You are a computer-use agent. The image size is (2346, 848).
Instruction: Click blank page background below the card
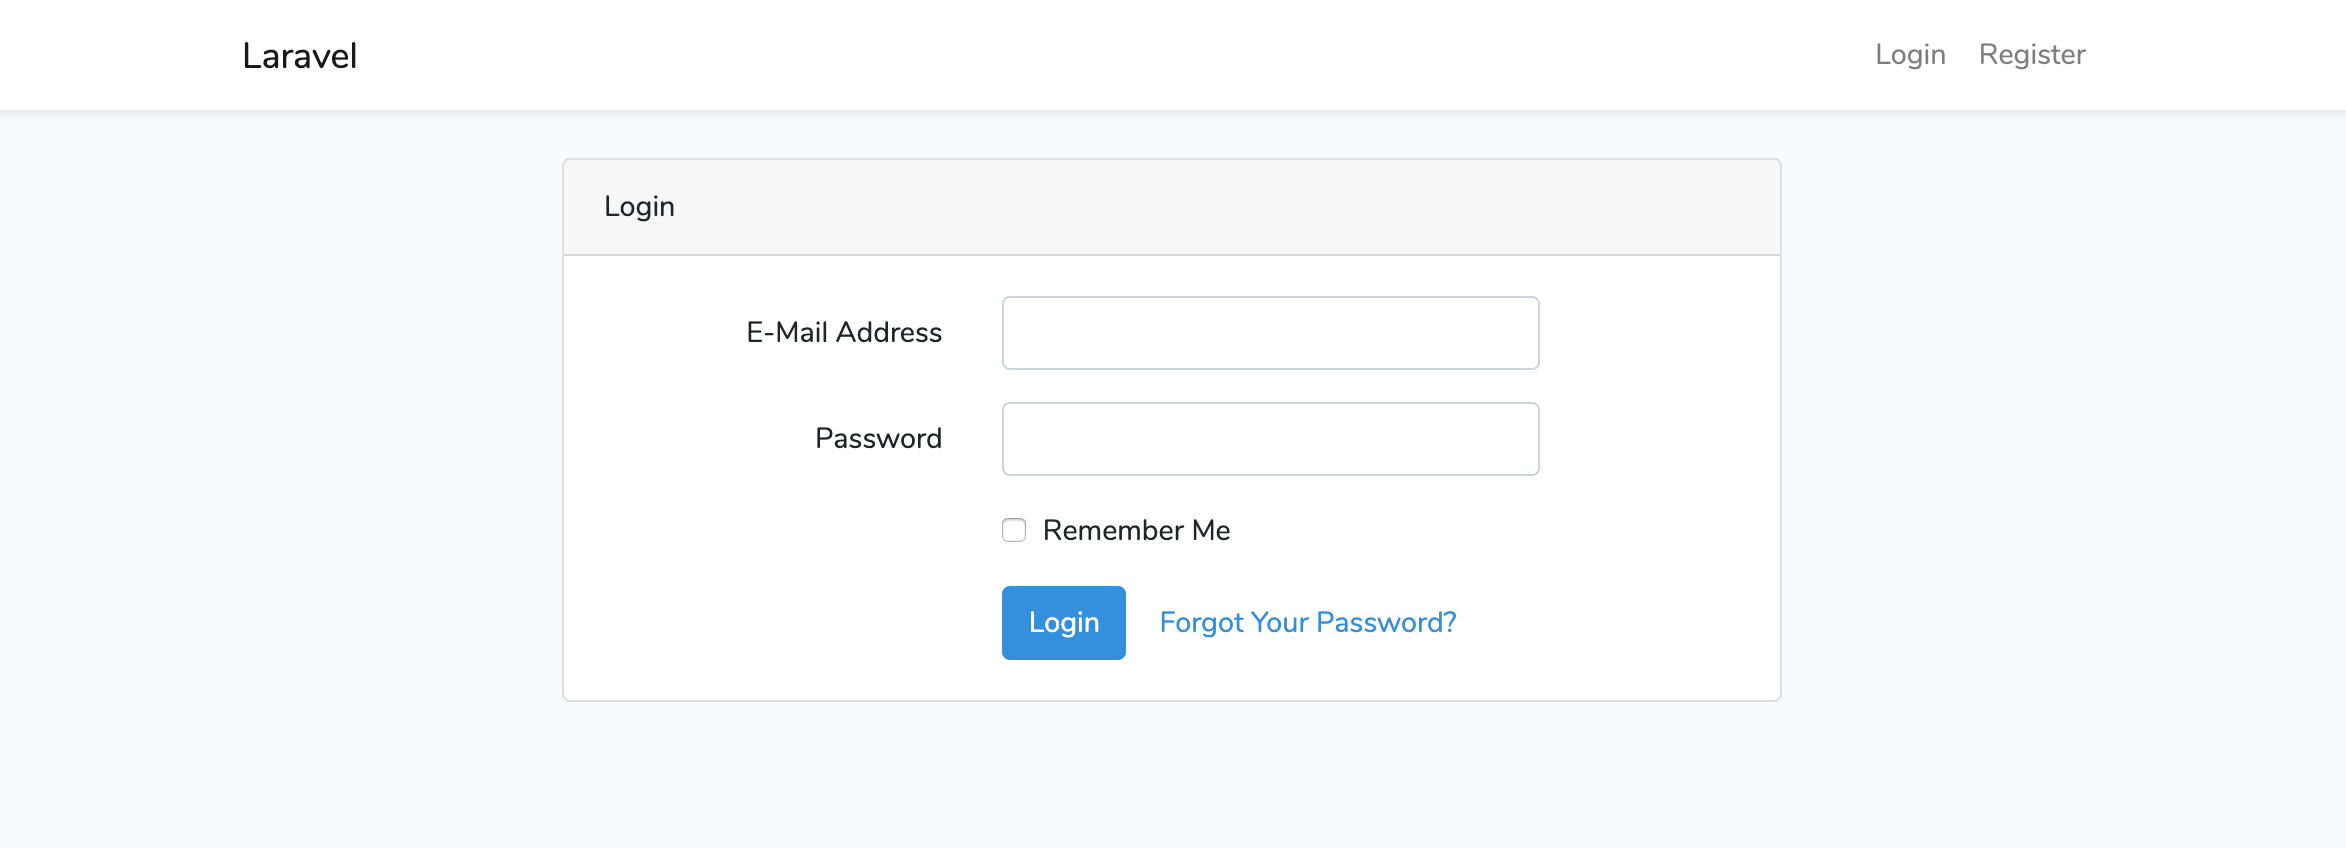1172,775
